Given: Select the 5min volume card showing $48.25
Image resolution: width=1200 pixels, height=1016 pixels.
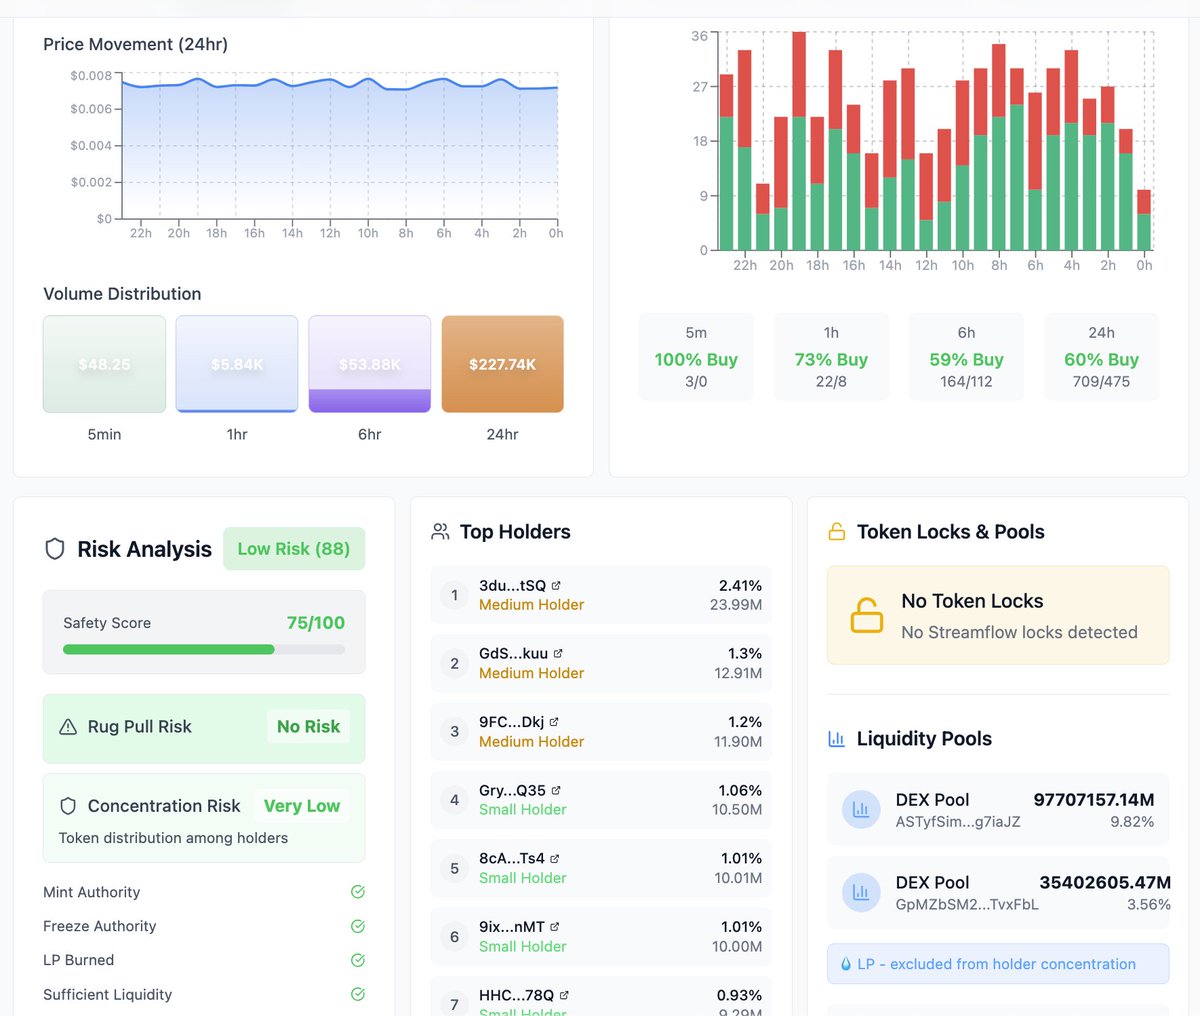Looking at the screenshot, I should click(x=104, y=364).
